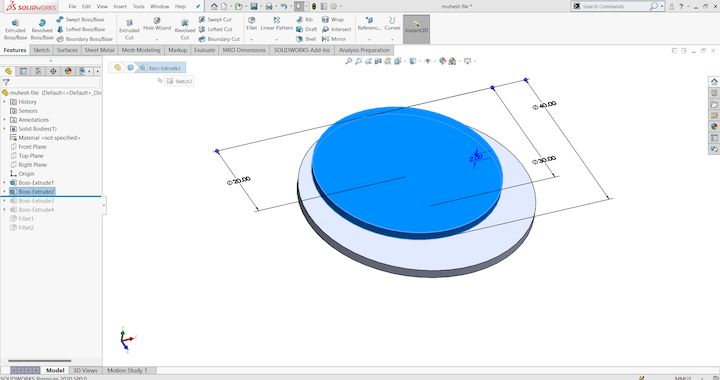Select the Revolved Boss/Base tool
This screenshot has width=720, height=380.
pyautogui.click(x=42, y=29)
